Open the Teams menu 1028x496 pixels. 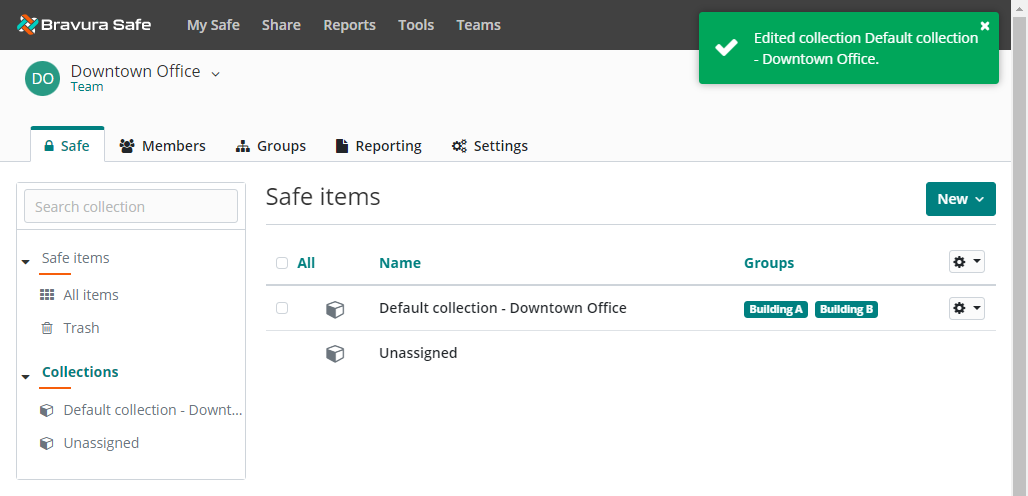click(x=479, y=25)
